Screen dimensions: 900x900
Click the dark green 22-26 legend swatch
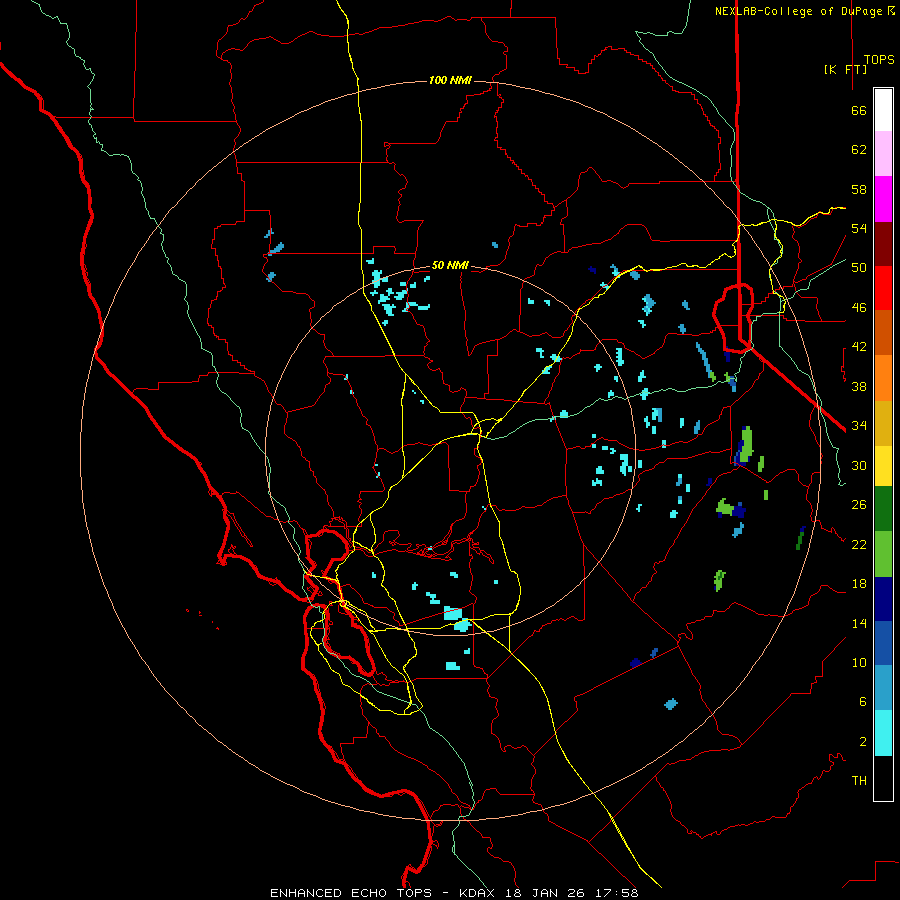(883, 509)
